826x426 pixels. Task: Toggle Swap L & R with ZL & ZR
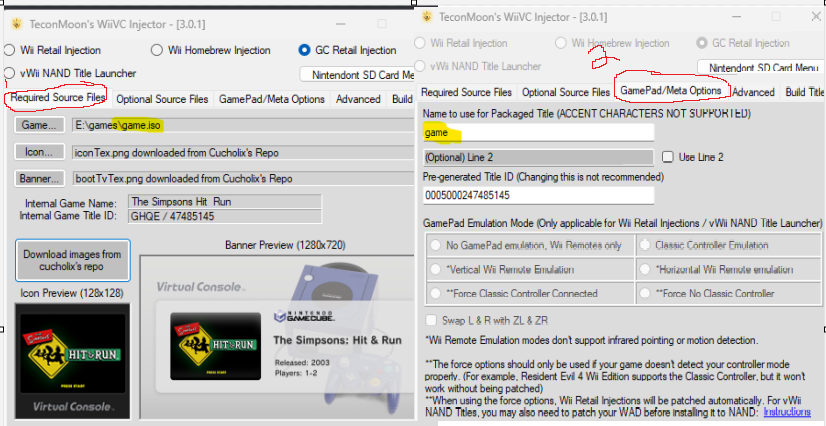point(431,320)
